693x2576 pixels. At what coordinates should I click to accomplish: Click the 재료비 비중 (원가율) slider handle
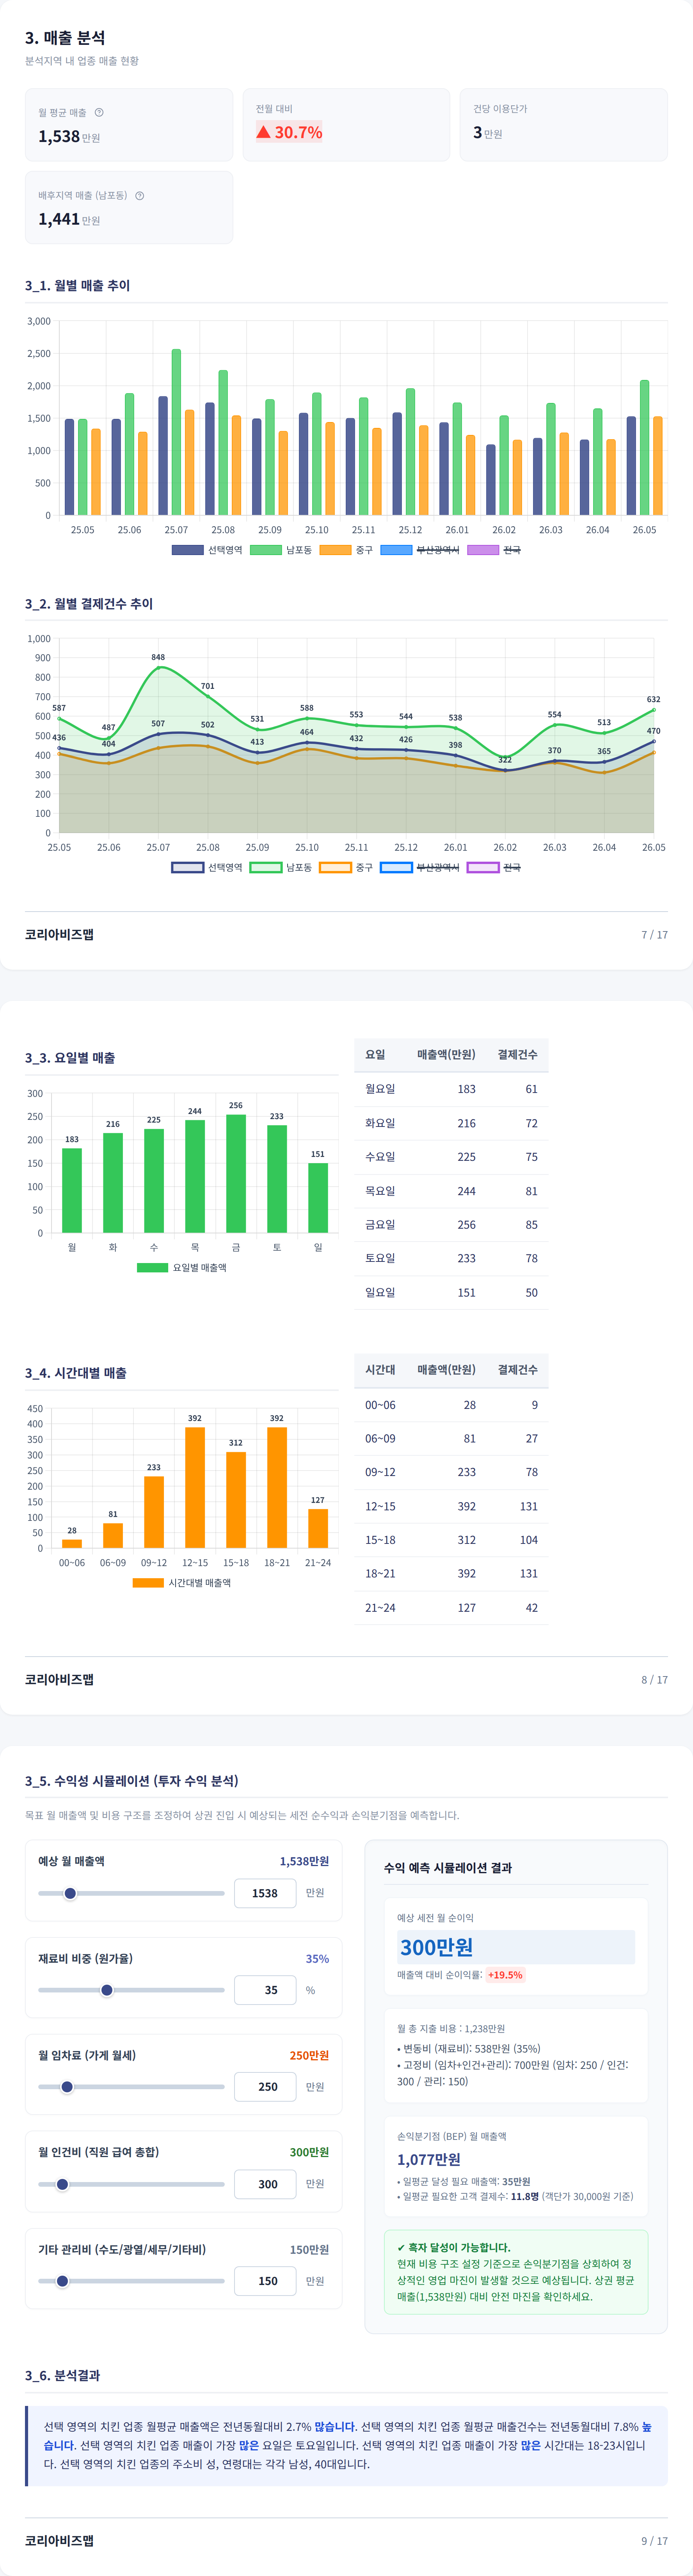[x=107, y=1990]
